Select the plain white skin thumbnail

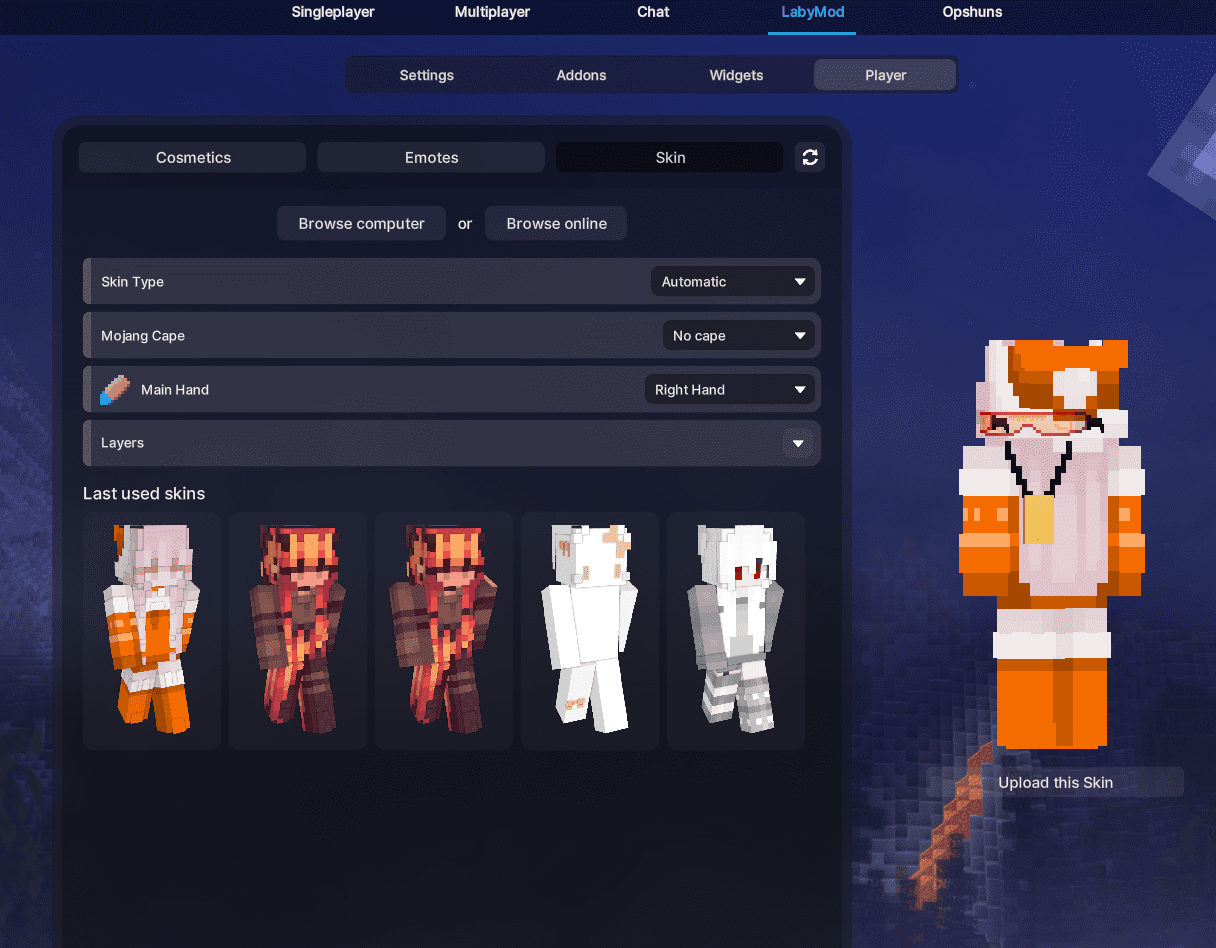(590, 631)
